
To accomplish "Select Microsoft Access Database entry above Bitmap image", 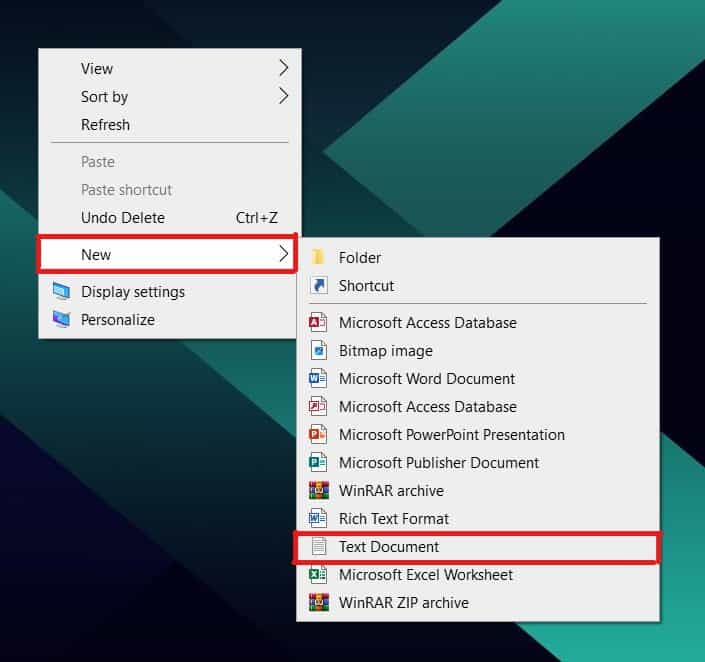I will click(x=478, y=322).
